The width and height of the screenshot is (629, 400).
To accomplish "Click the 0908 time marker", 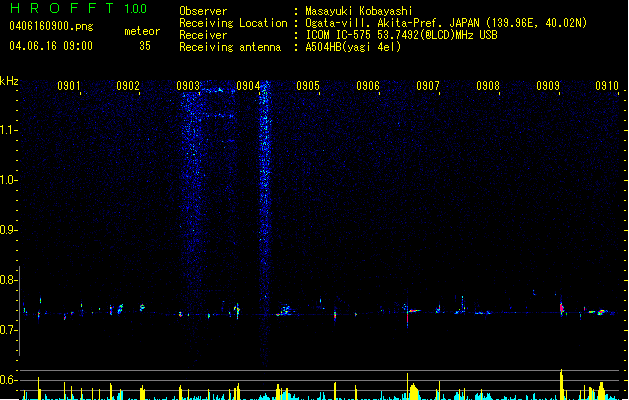I will point(488,86).
